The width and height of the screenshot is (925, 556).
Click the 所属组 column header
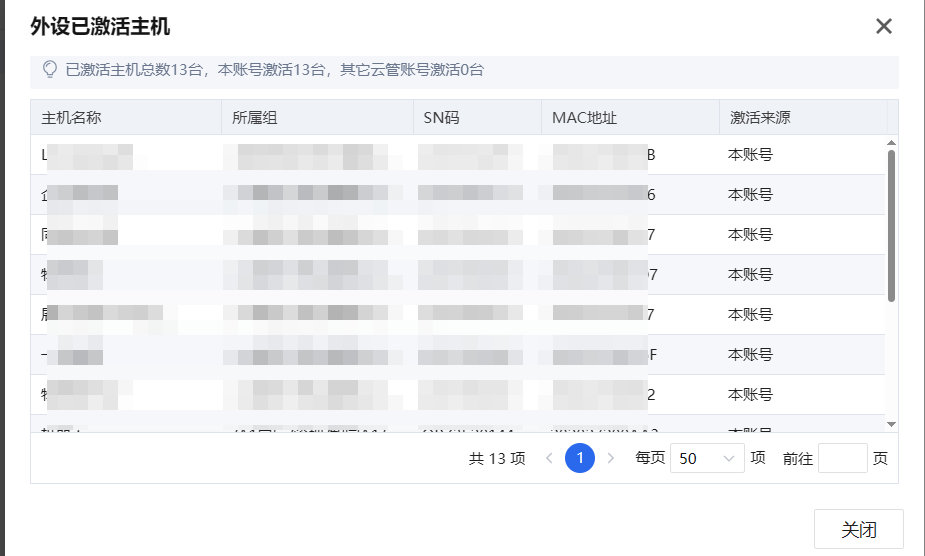(x=254, y=117)
